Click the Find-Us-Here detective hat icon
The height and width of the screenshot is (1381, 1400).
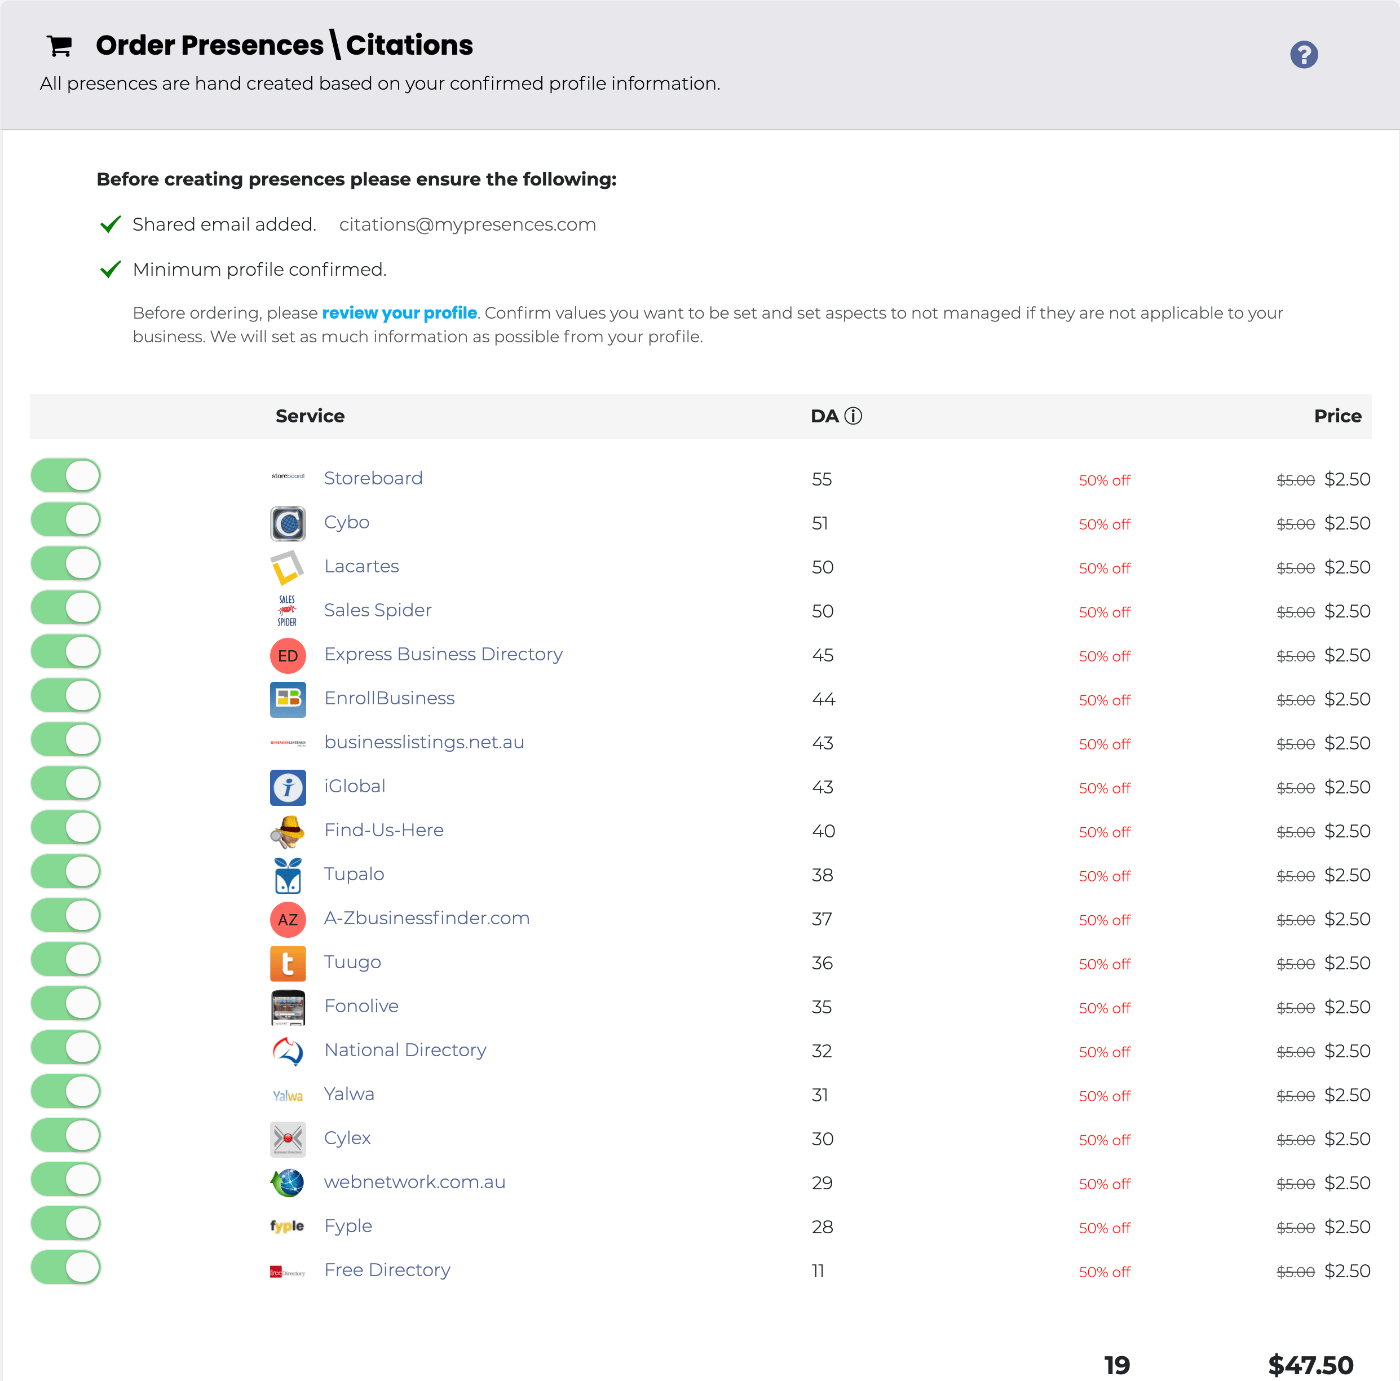[288, 831]
